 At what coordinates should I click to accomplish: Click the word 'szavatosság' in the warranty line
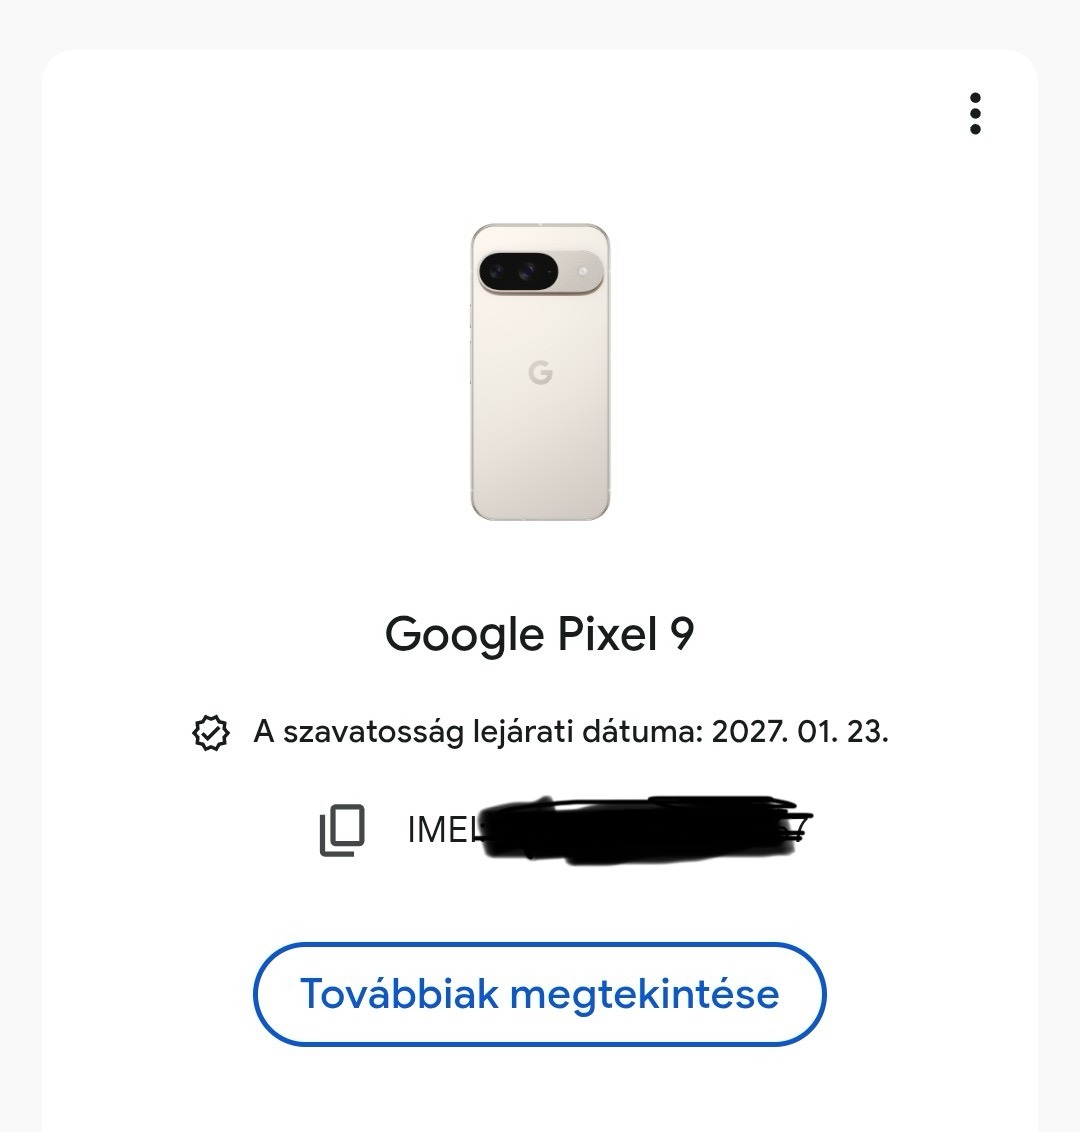(373, 732)
